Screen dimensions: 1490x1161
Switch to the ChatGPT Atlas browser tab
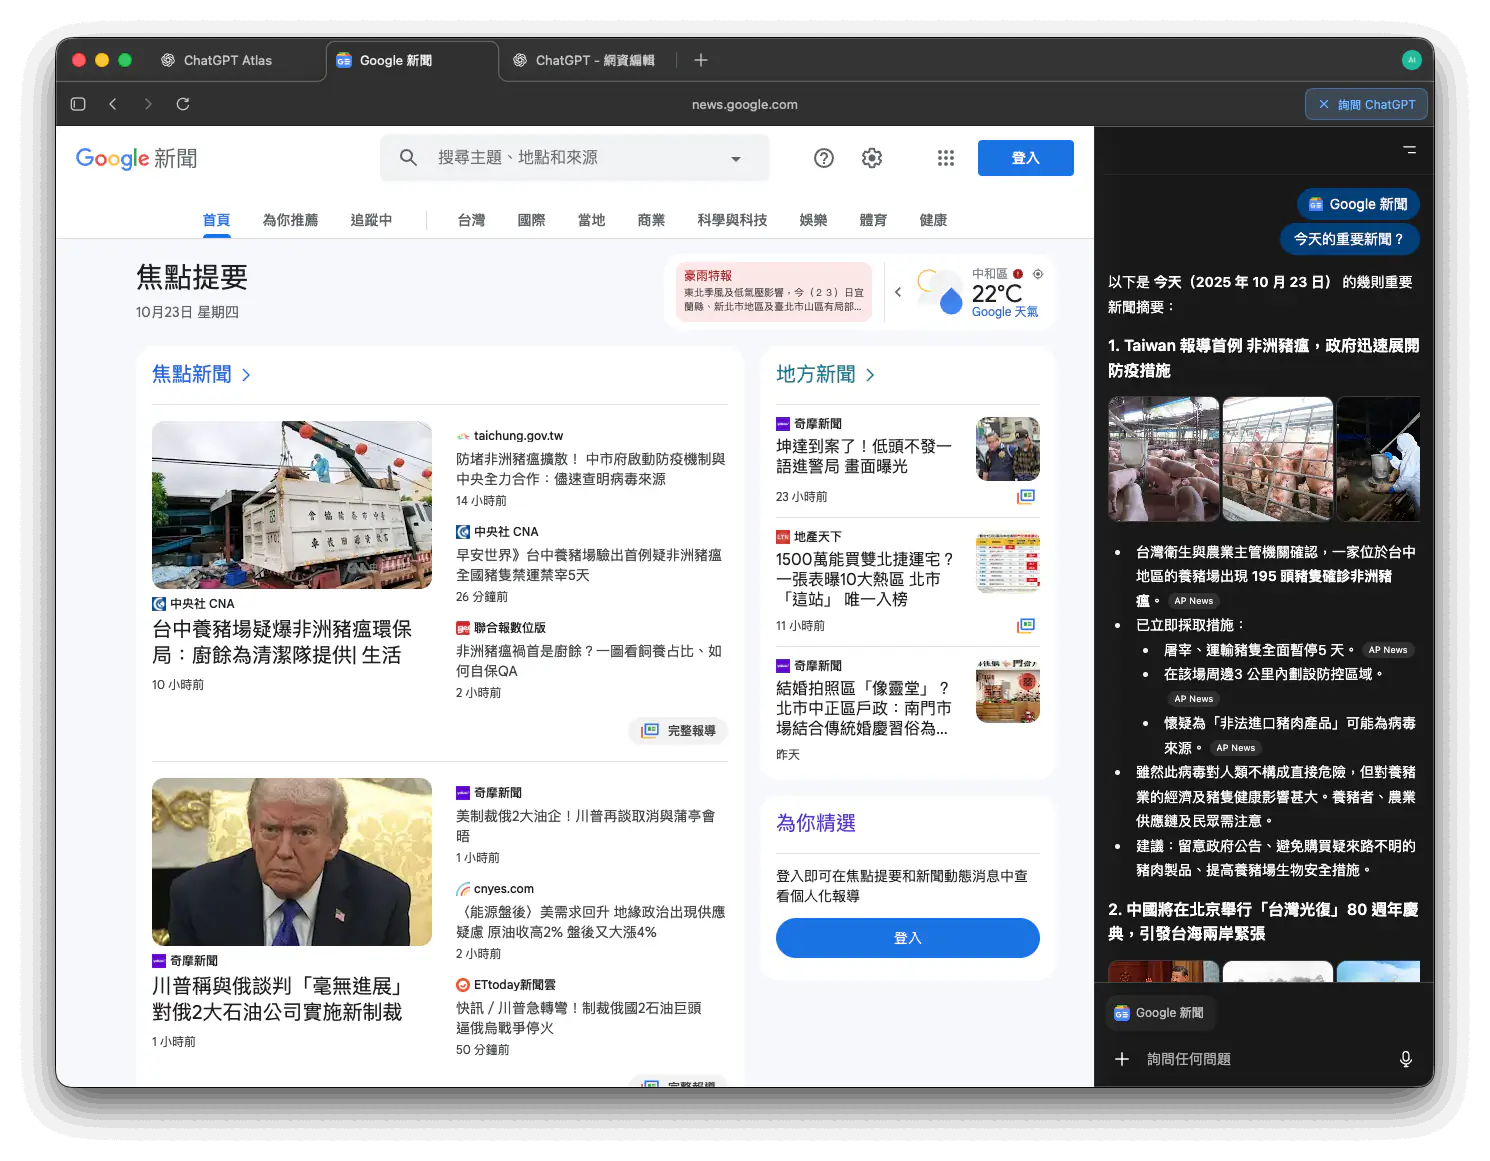[x=228, y=60]
